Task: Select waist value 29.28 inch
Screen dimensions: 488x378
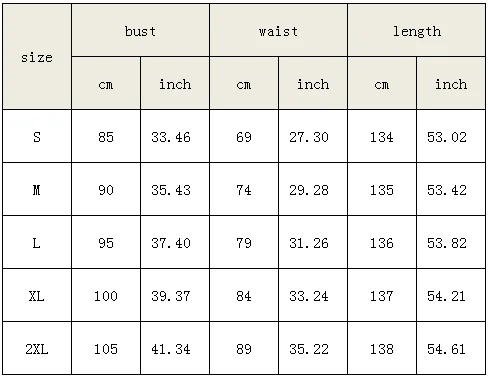Action: [x=313, y=189]
